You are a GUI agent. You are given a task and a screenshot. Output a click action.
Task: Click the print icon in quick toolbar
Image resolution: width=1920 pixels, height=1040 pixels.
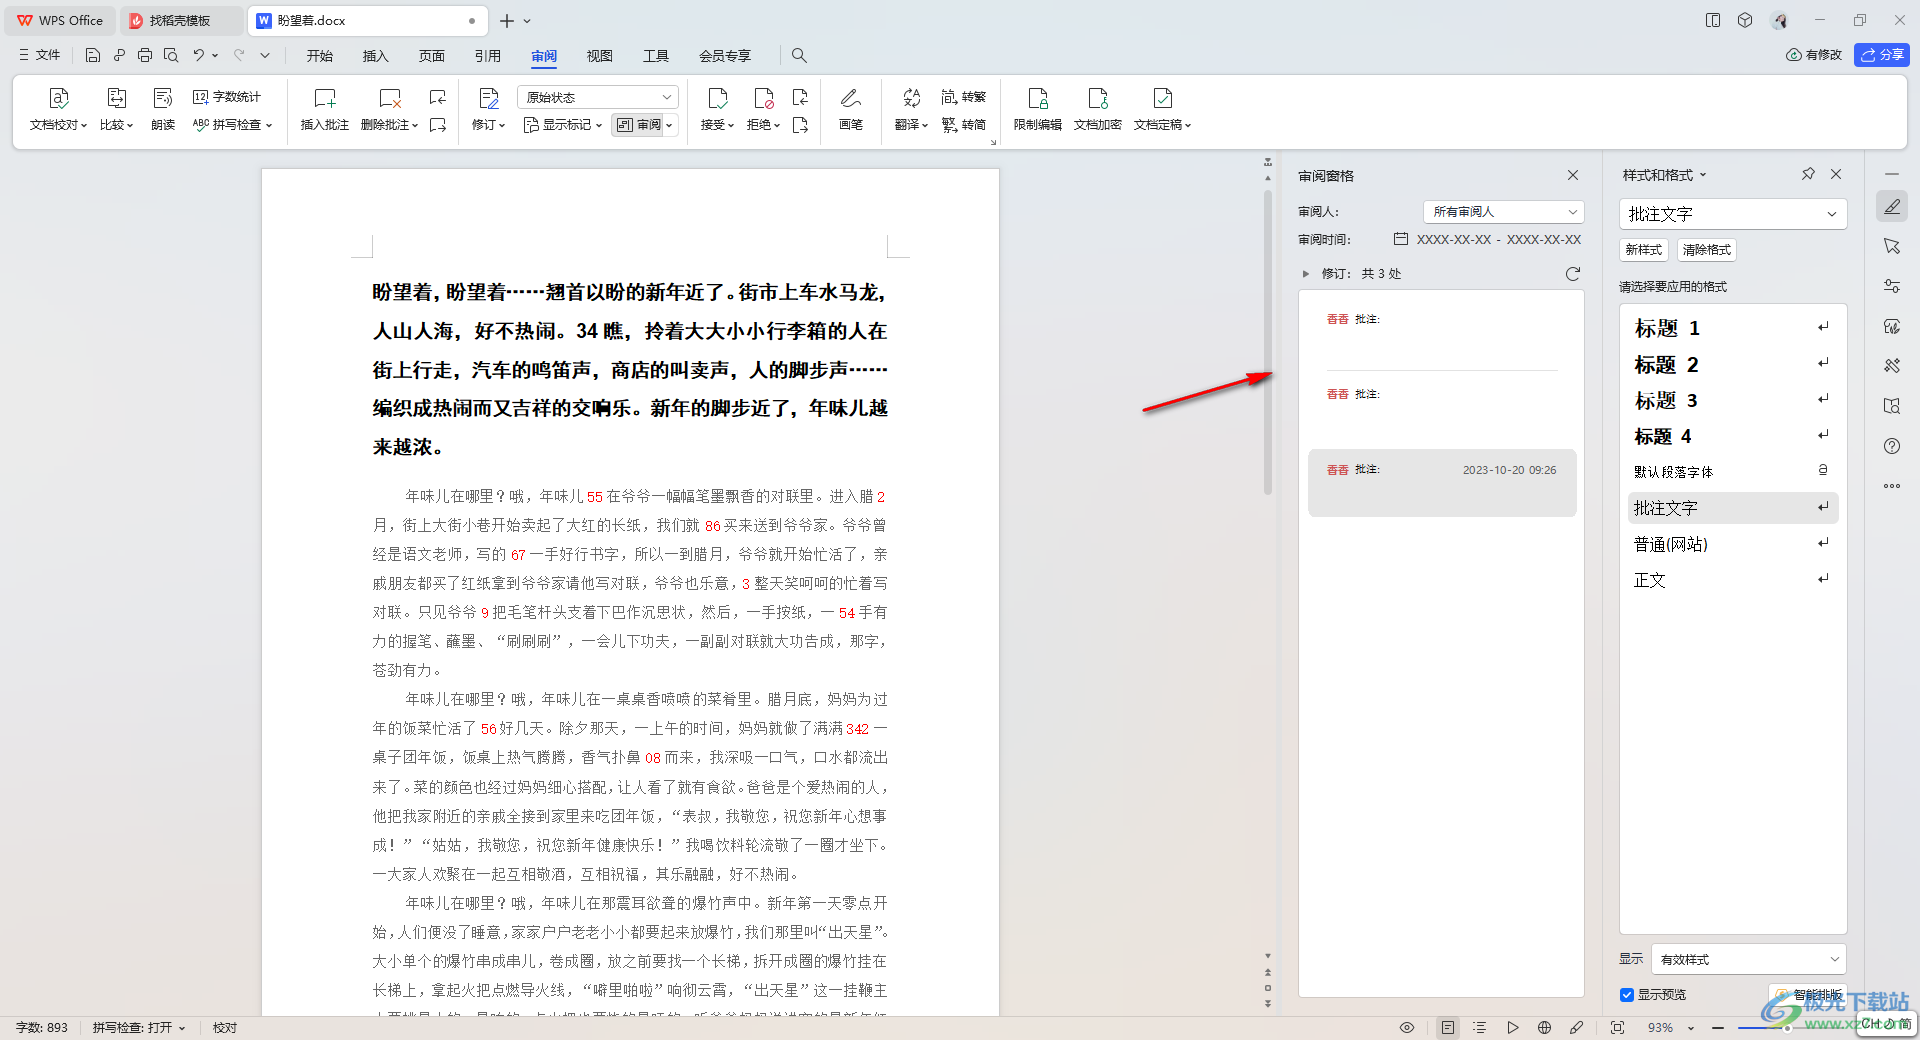[145, 55]
